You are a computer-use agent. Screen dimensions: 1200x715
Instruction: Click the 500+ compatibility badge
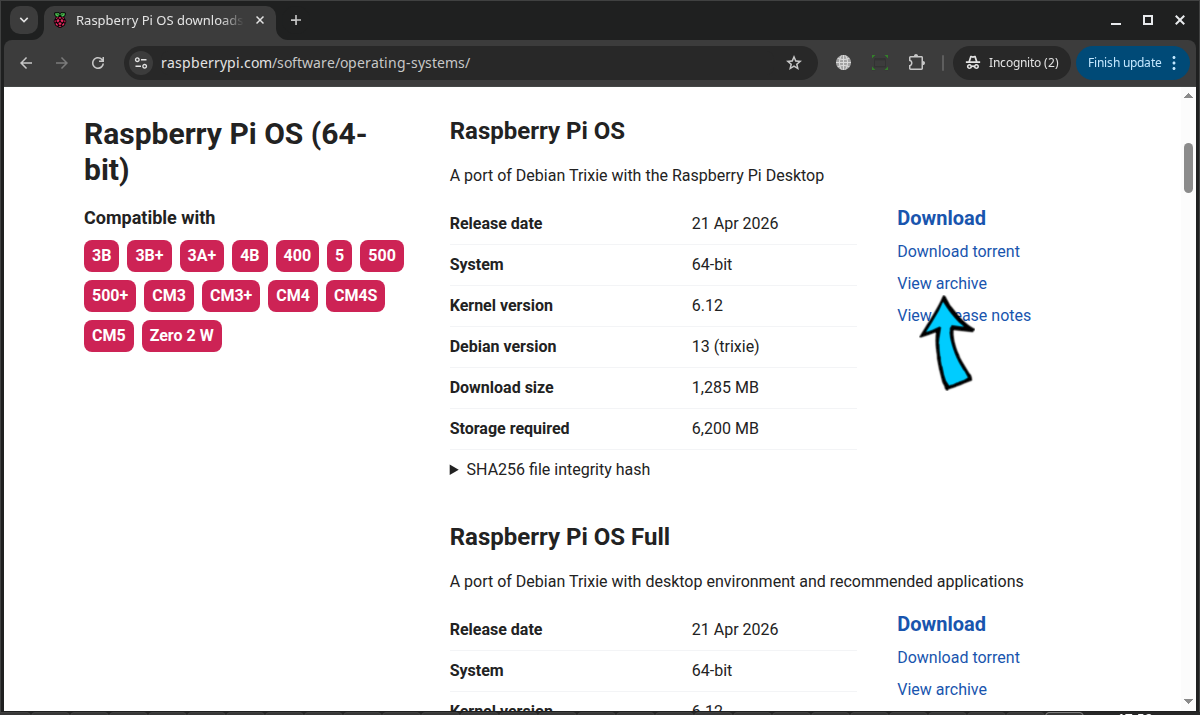click(x=110, y=295)
